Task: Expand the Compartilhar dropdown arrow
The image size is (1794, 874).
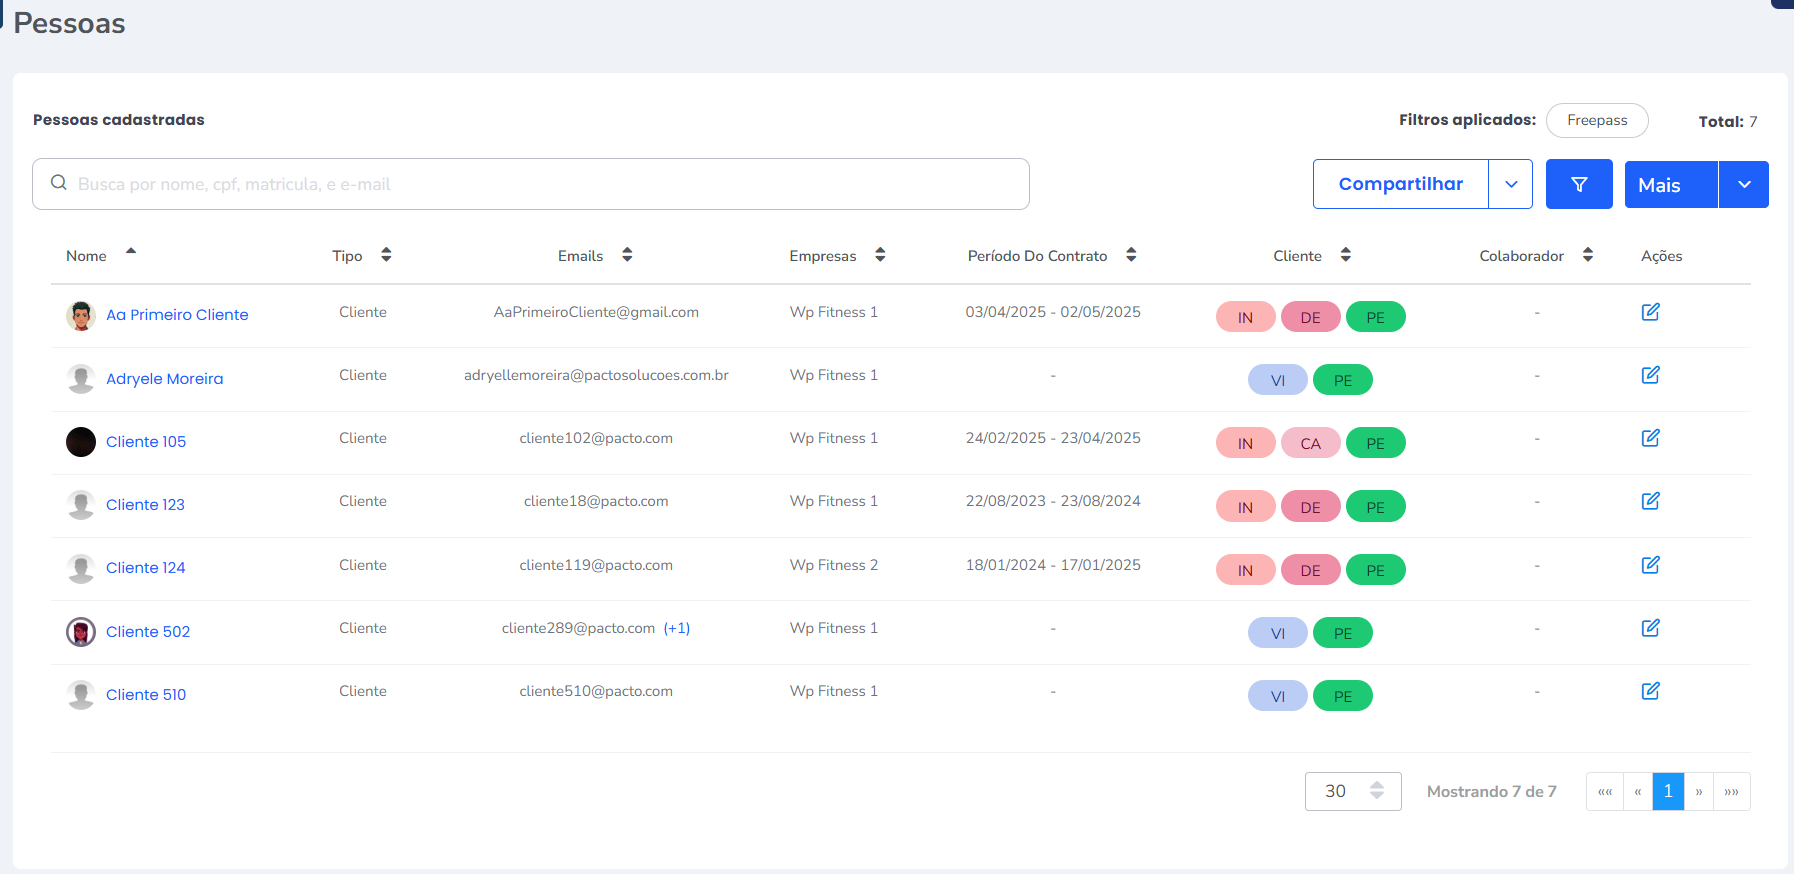Action: (1511, 184)
